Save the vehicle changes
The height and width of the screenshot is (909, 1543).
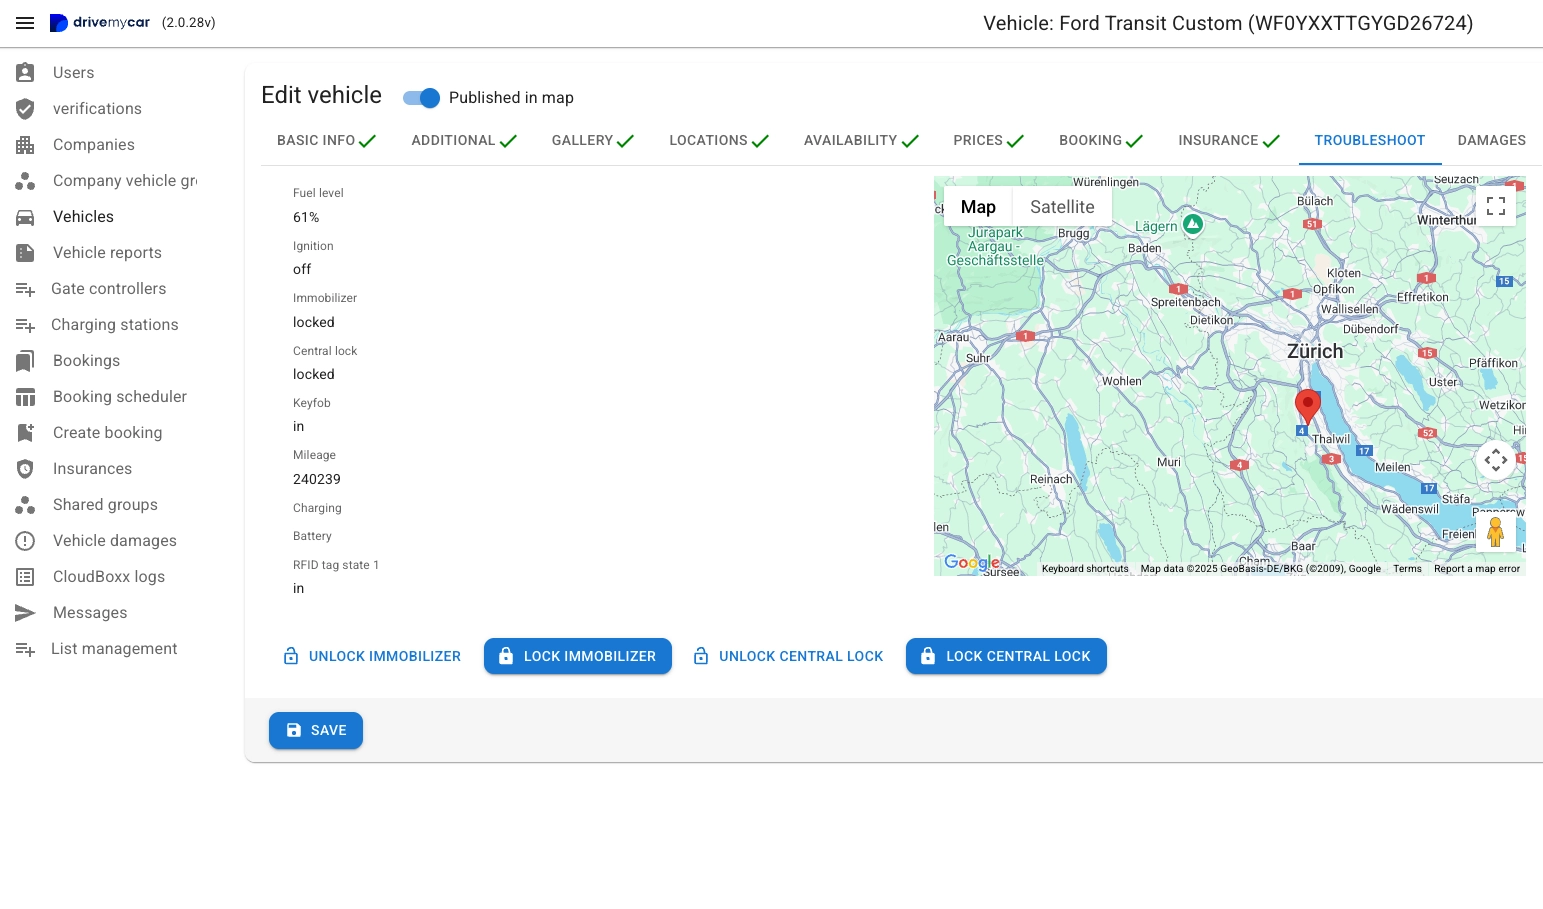pyautogui.click(x=315, y=731)
